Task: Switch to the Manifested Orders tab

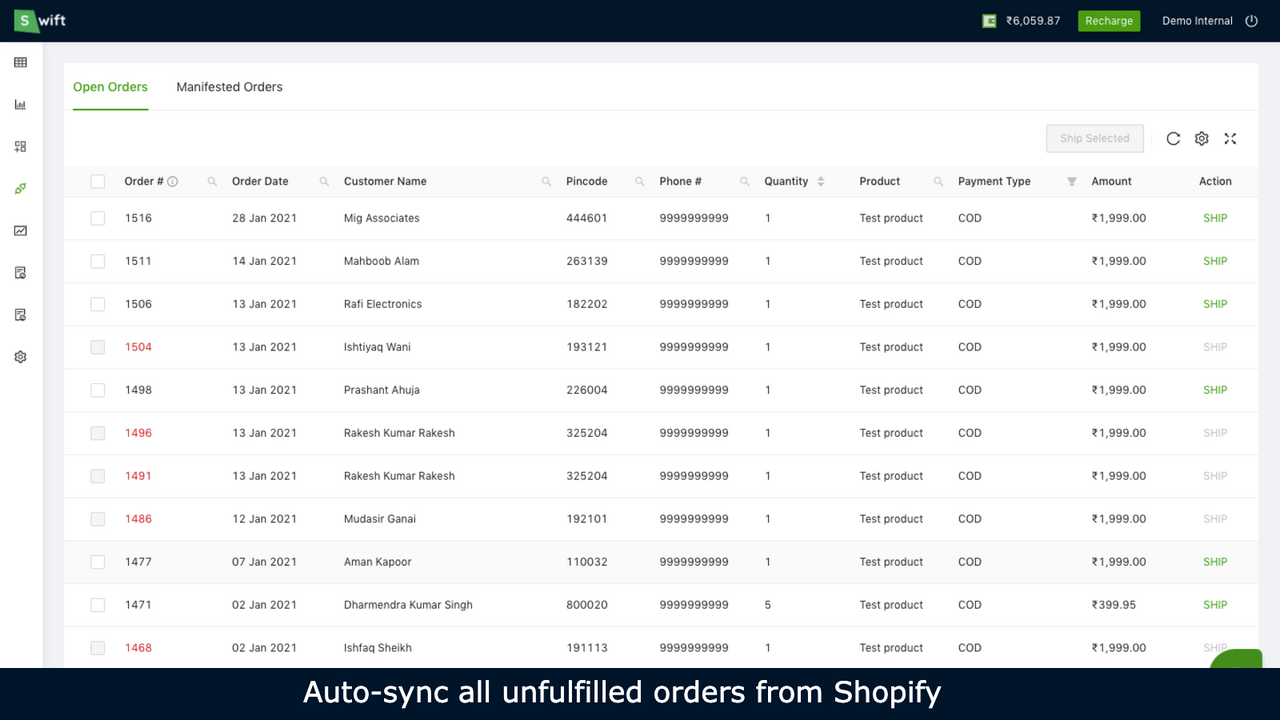Action: 229,87
